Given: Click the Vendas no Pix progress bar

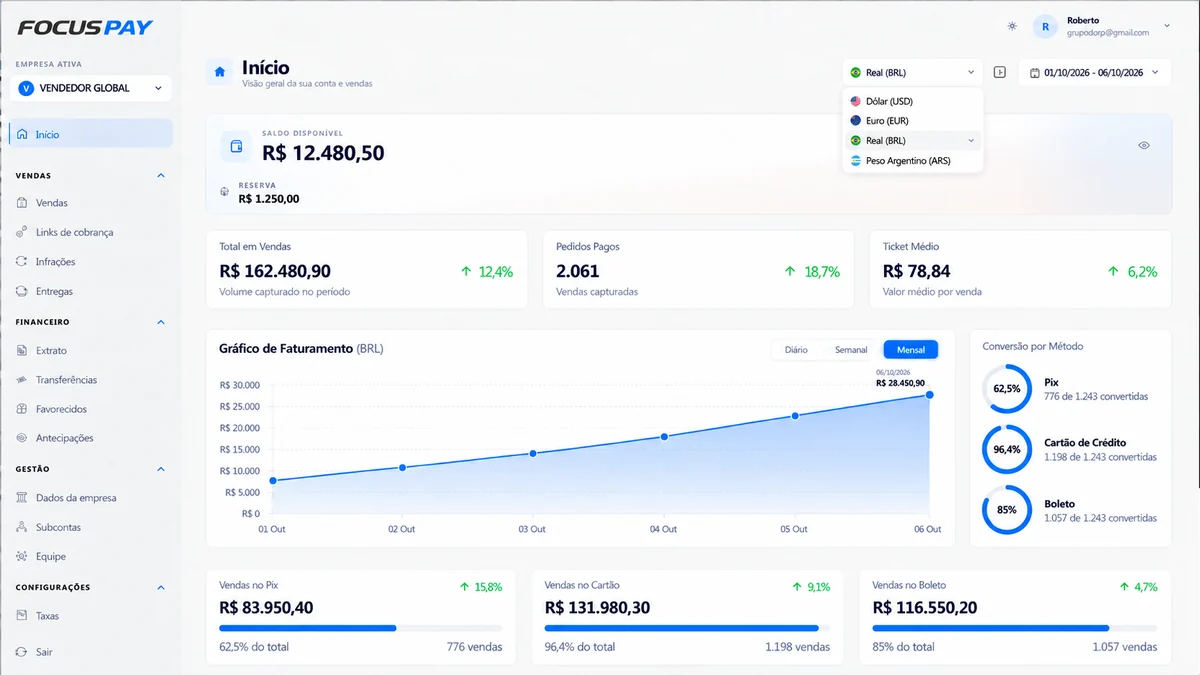Looking at the screenshot, I should 360,628.
